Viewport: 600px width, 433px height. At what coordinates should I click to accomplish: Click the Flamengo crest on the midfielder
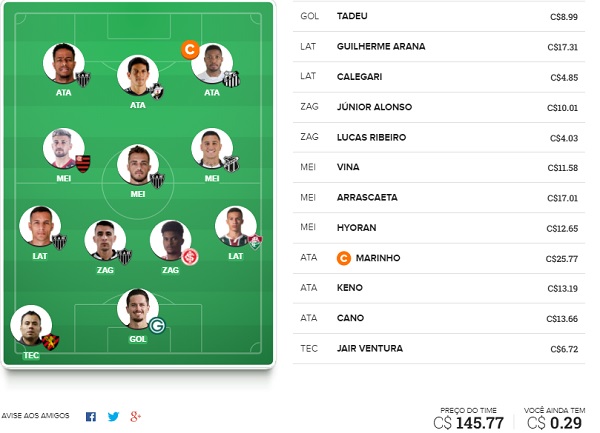pos(83,164)
